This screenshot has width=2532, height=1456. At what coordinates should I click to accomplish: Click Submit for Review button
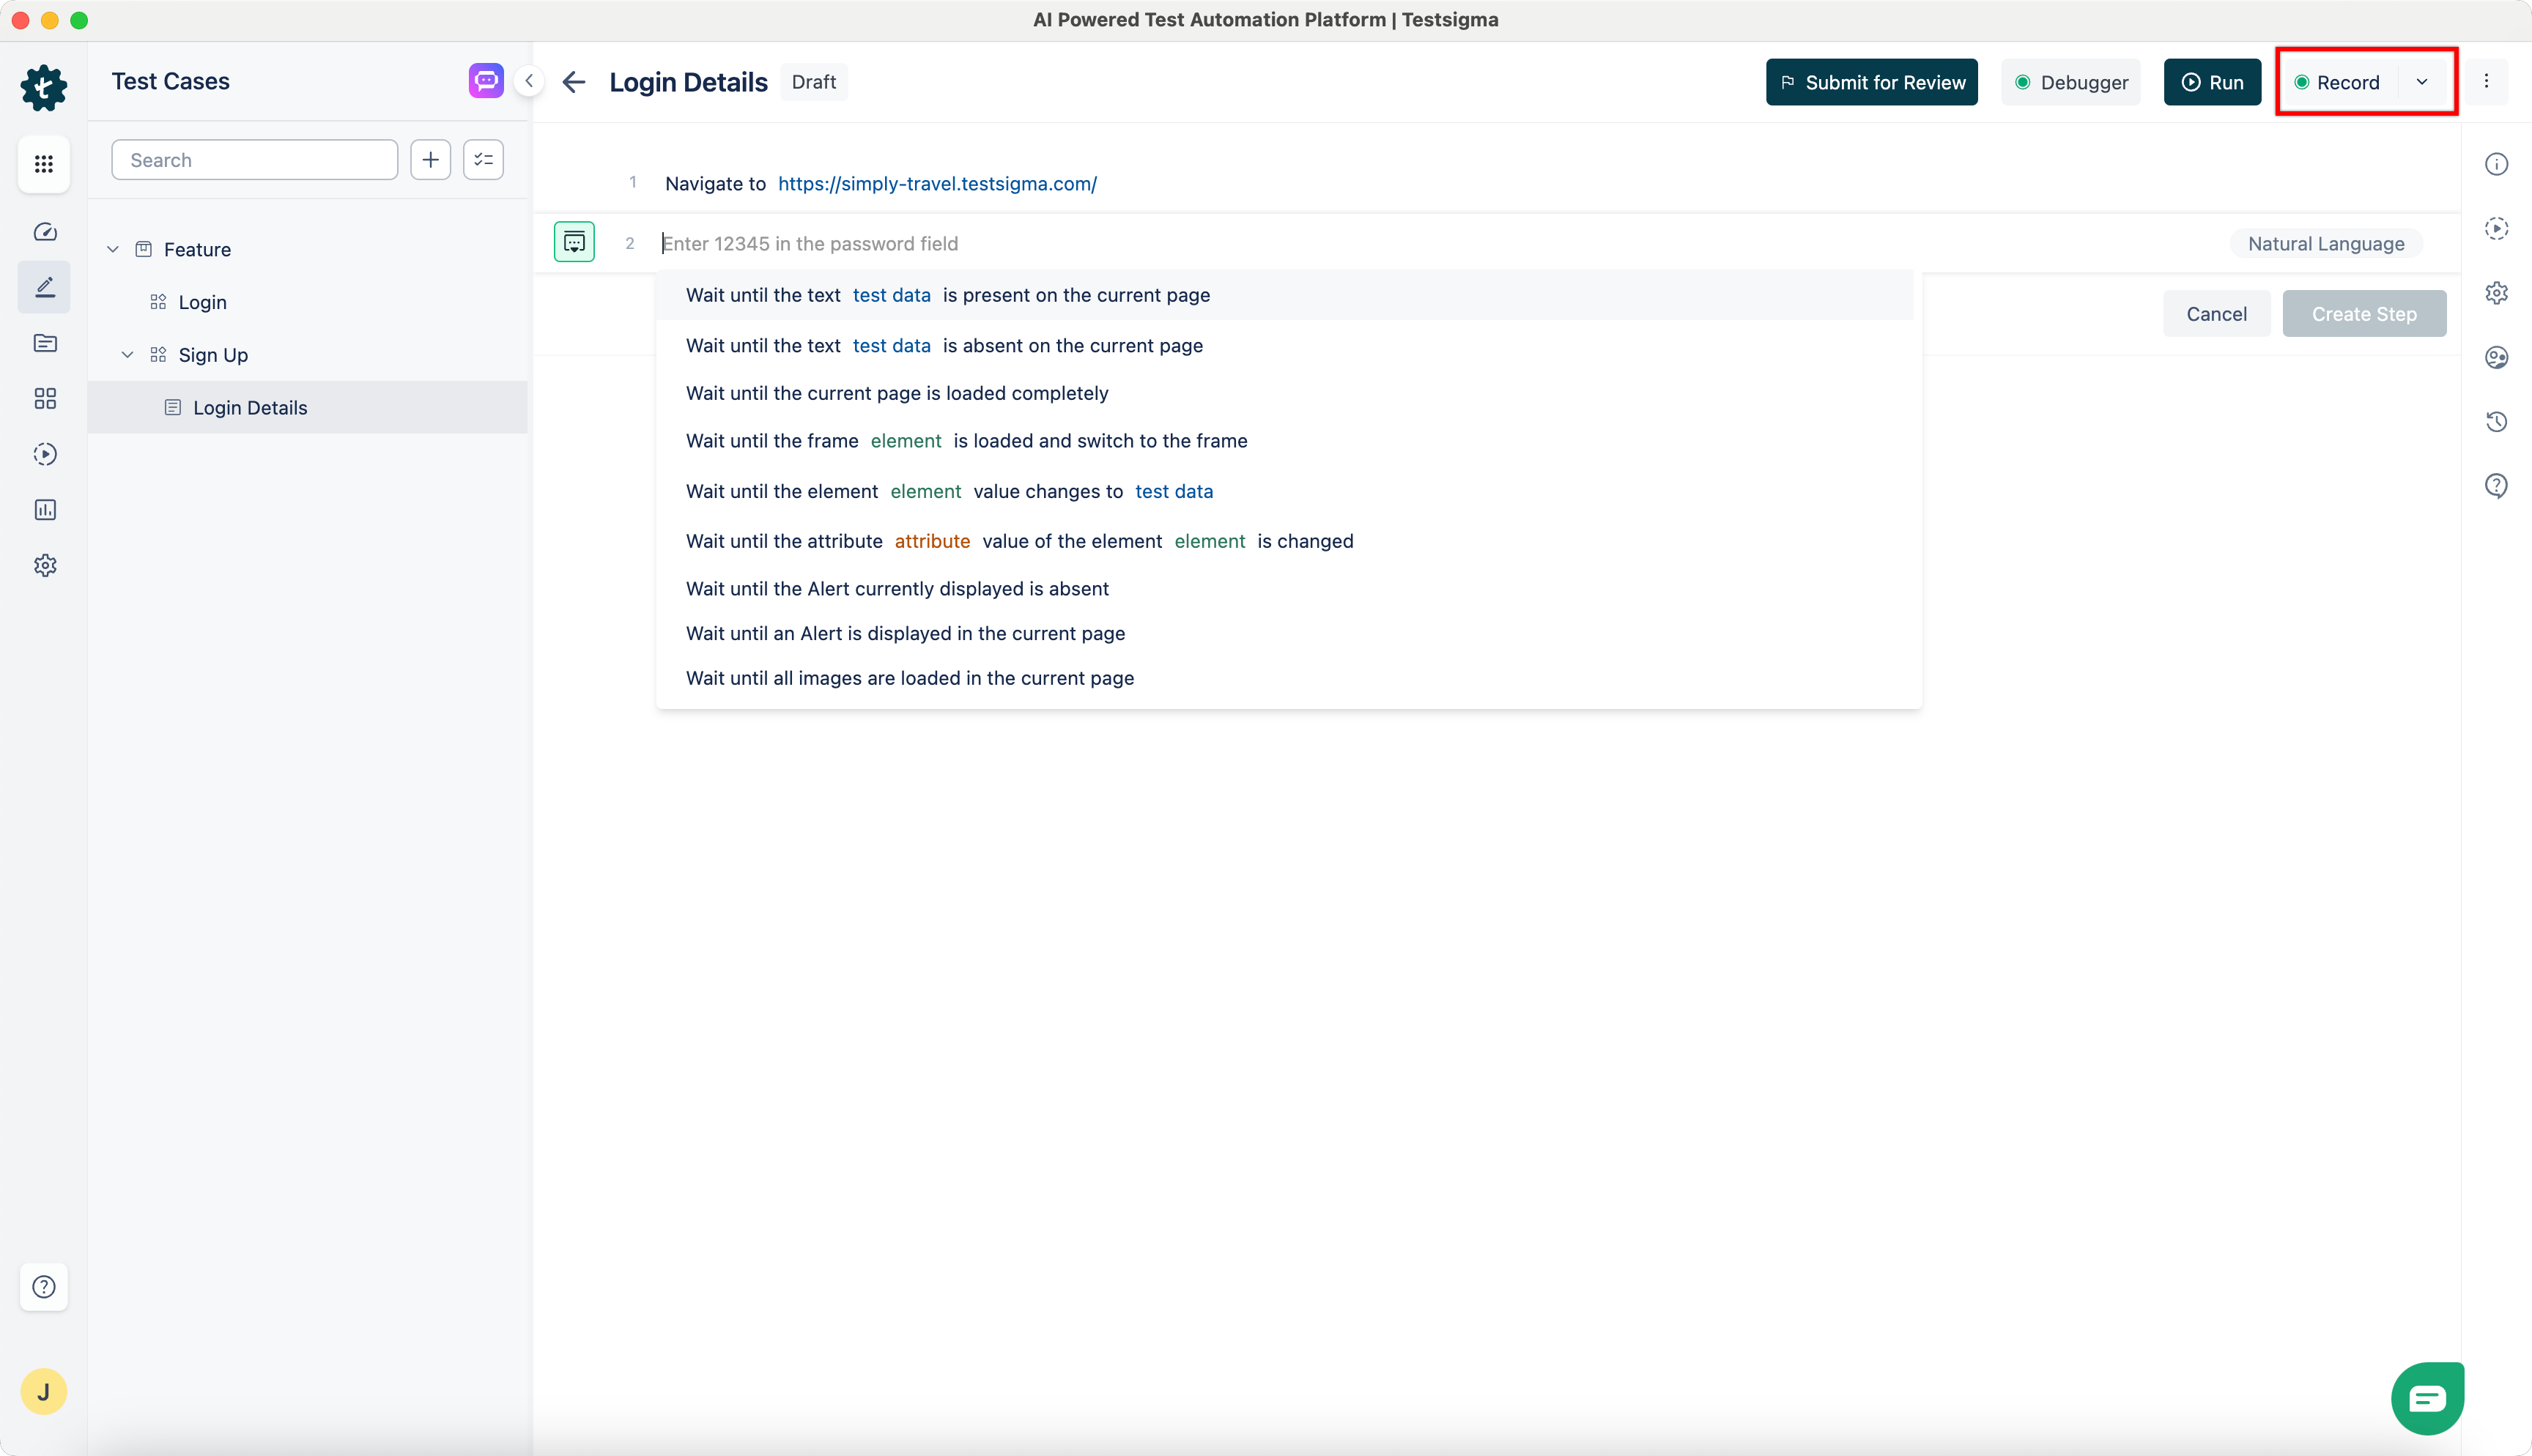point(1871,82)
